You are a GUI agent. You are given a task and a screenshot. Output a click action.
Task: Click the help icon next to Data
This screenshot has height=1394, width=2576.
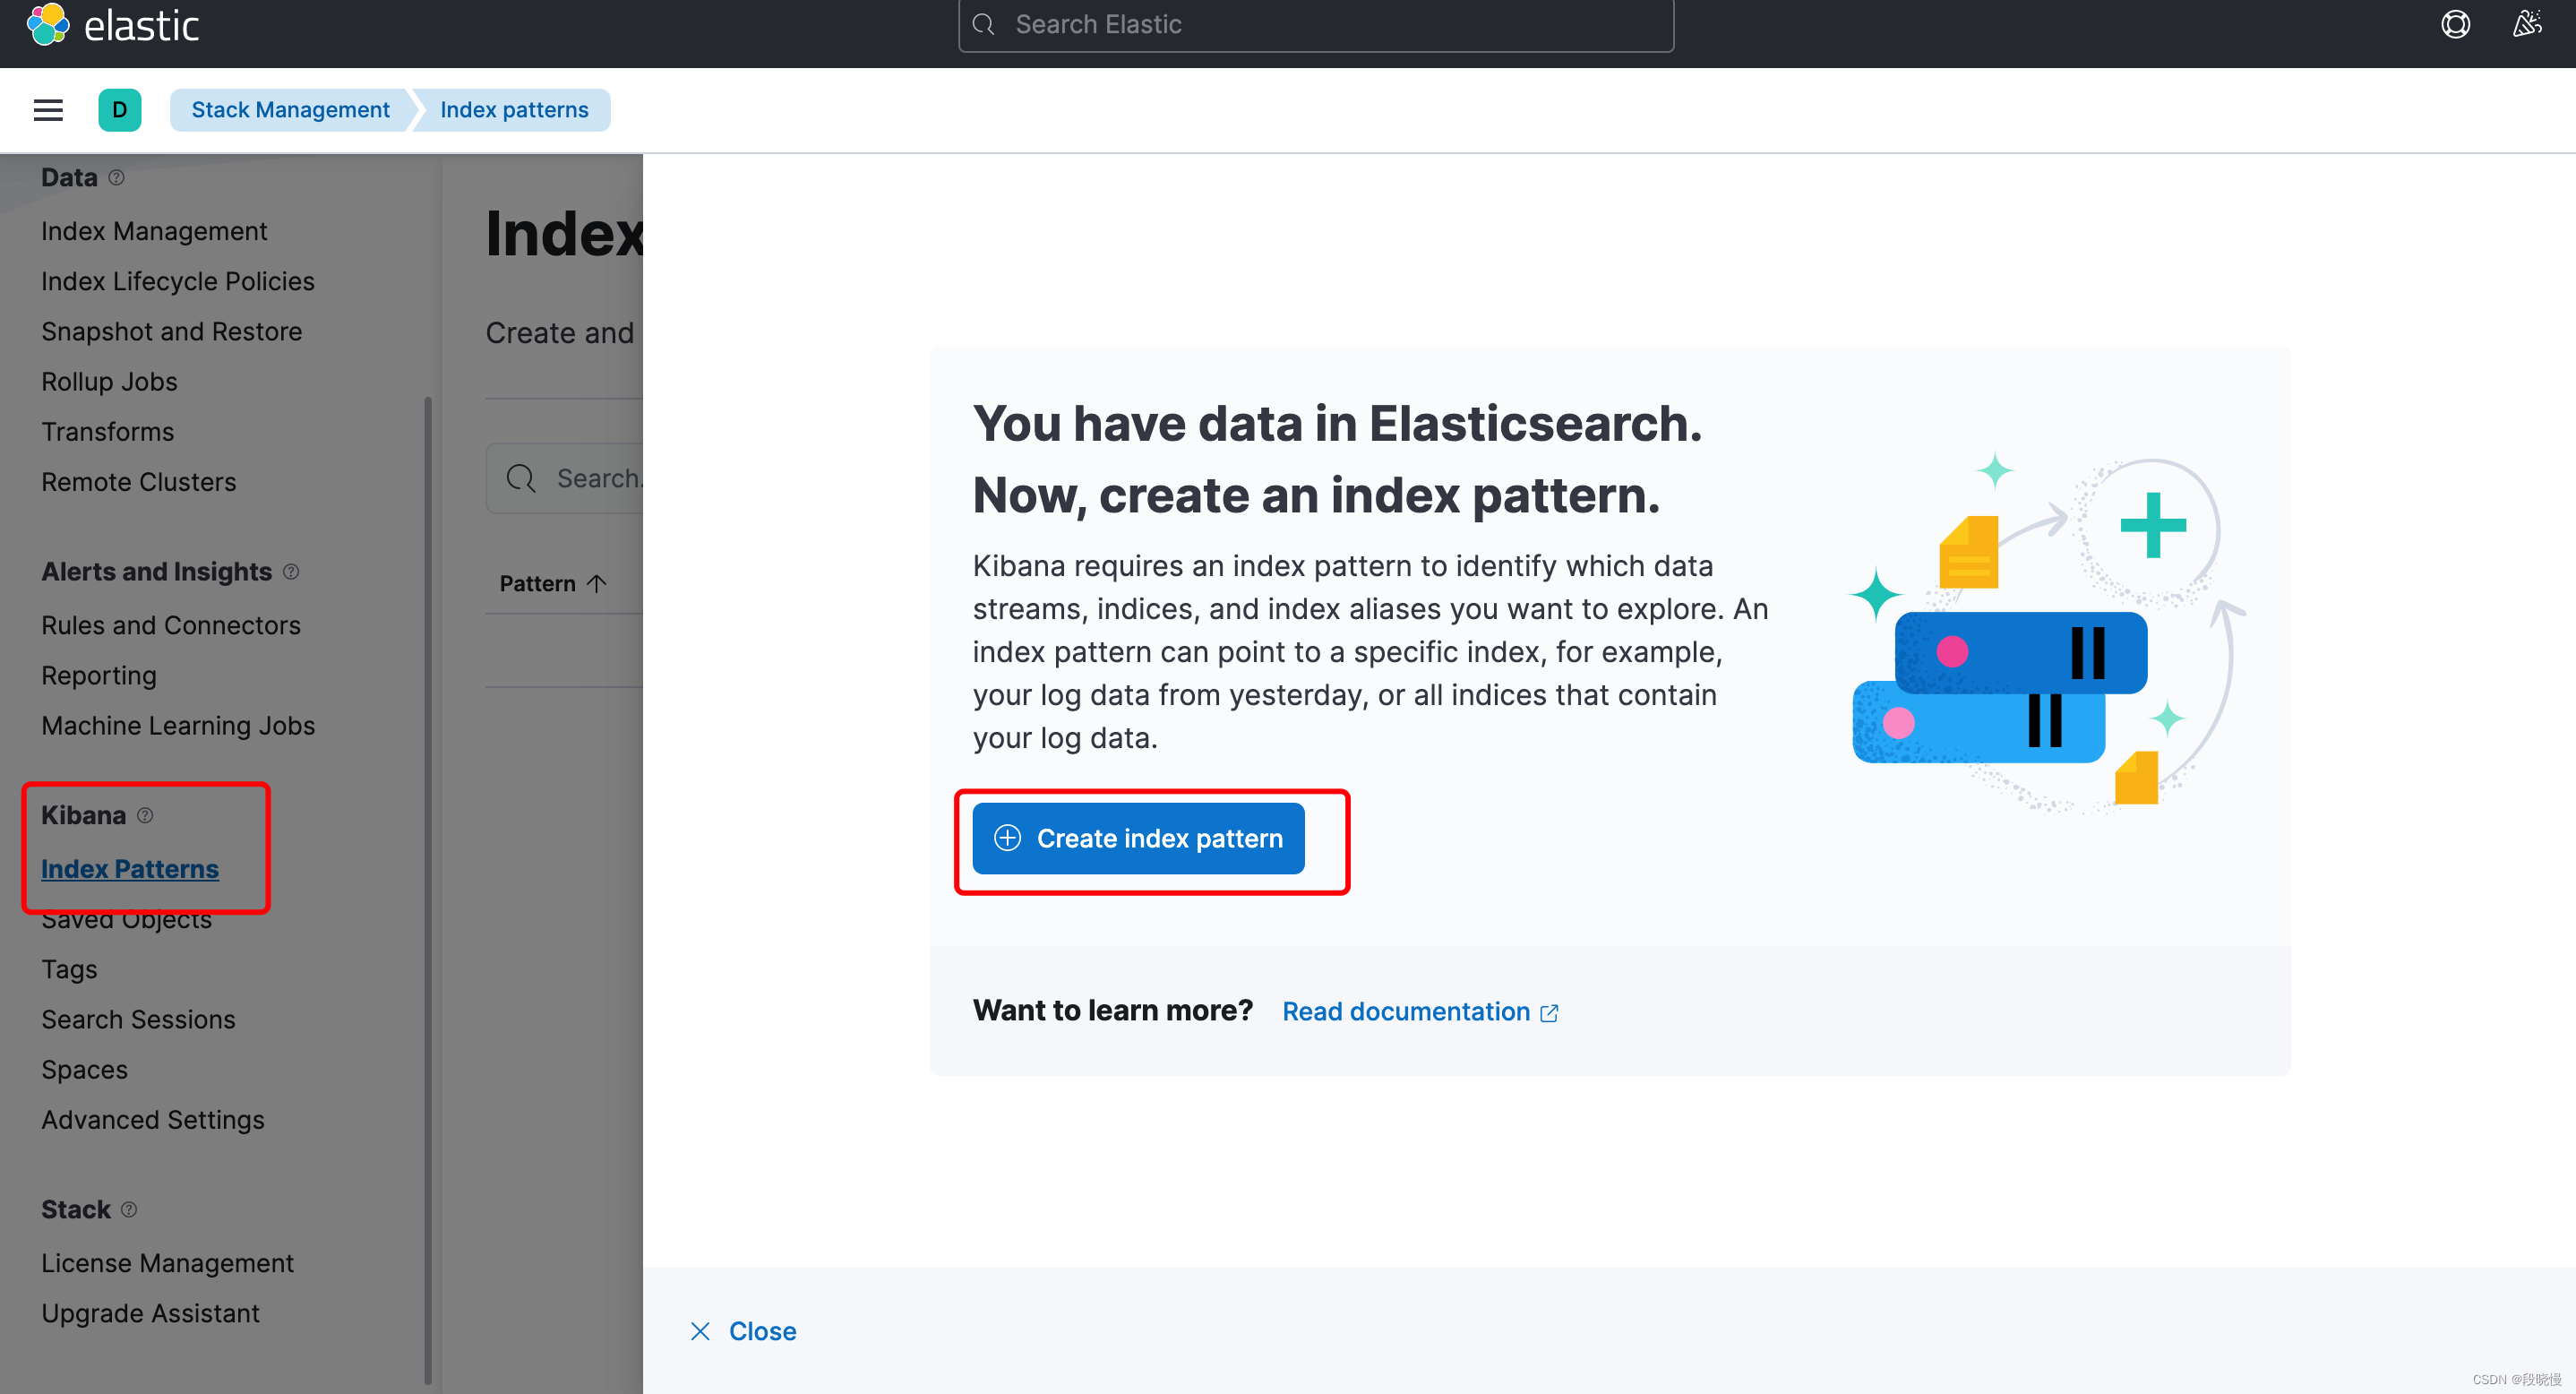click(x=116, y=178)
